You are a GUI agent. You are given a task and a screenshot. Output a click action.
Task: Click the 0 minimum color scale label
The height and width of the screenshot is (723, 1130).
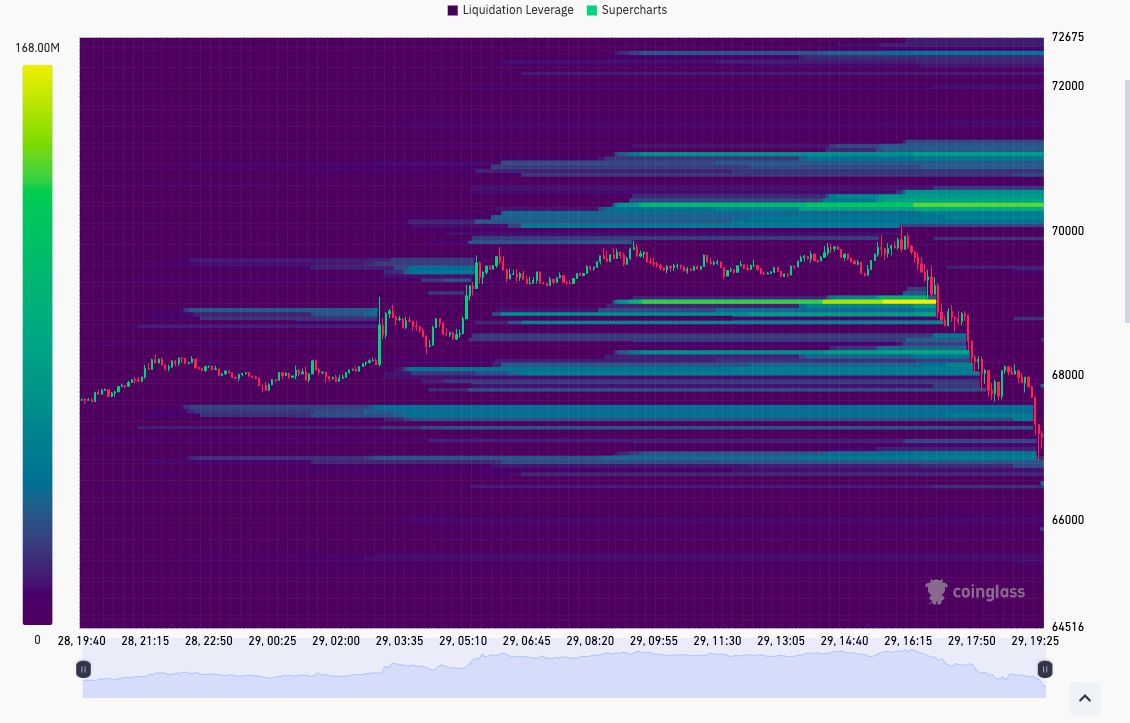[x=38, y=640]
